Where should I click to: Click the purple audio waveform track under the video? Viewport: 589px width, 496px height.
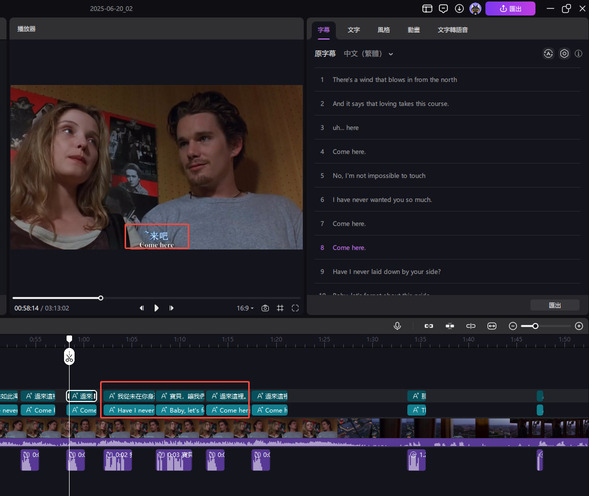(294, 443)
